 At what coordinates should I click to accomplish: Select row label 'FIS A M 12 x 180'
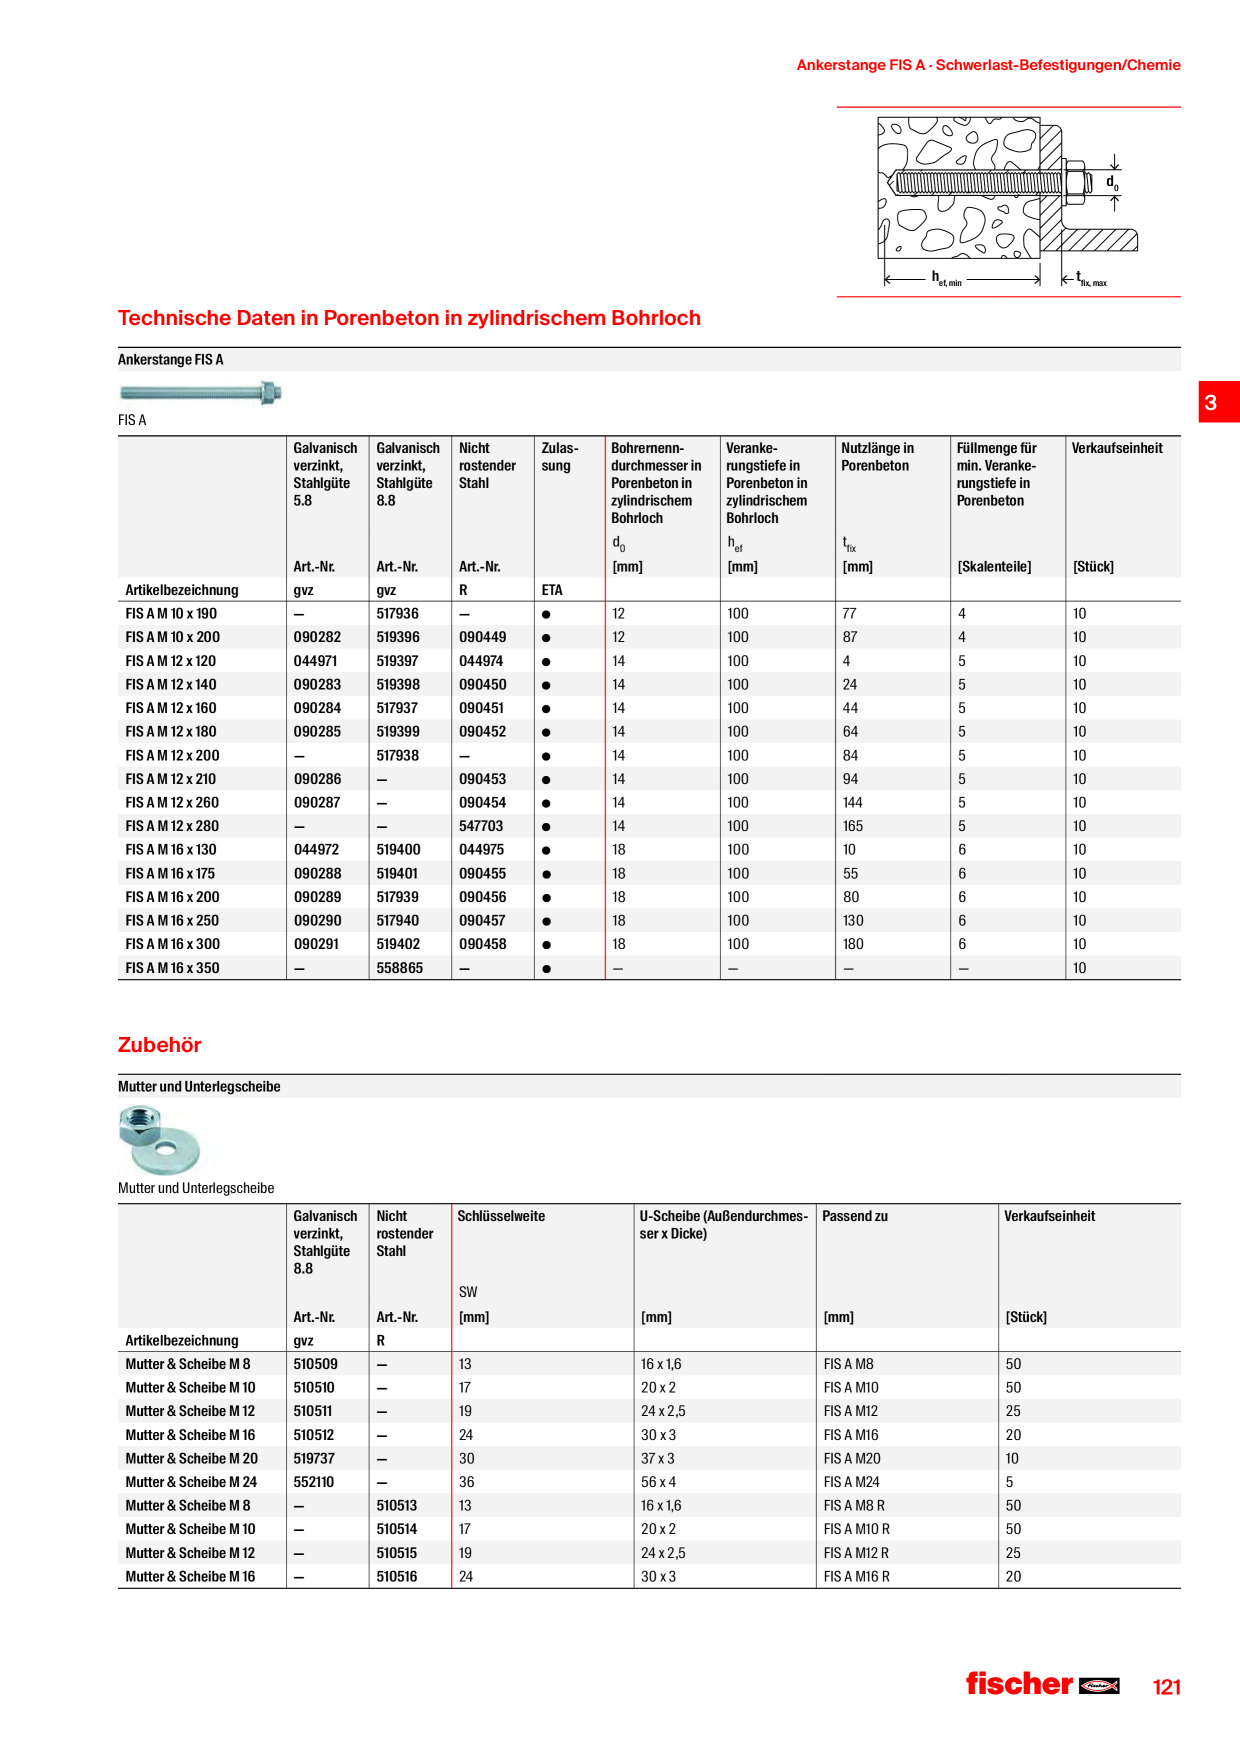pyautogui.click(x=170, y=732)
